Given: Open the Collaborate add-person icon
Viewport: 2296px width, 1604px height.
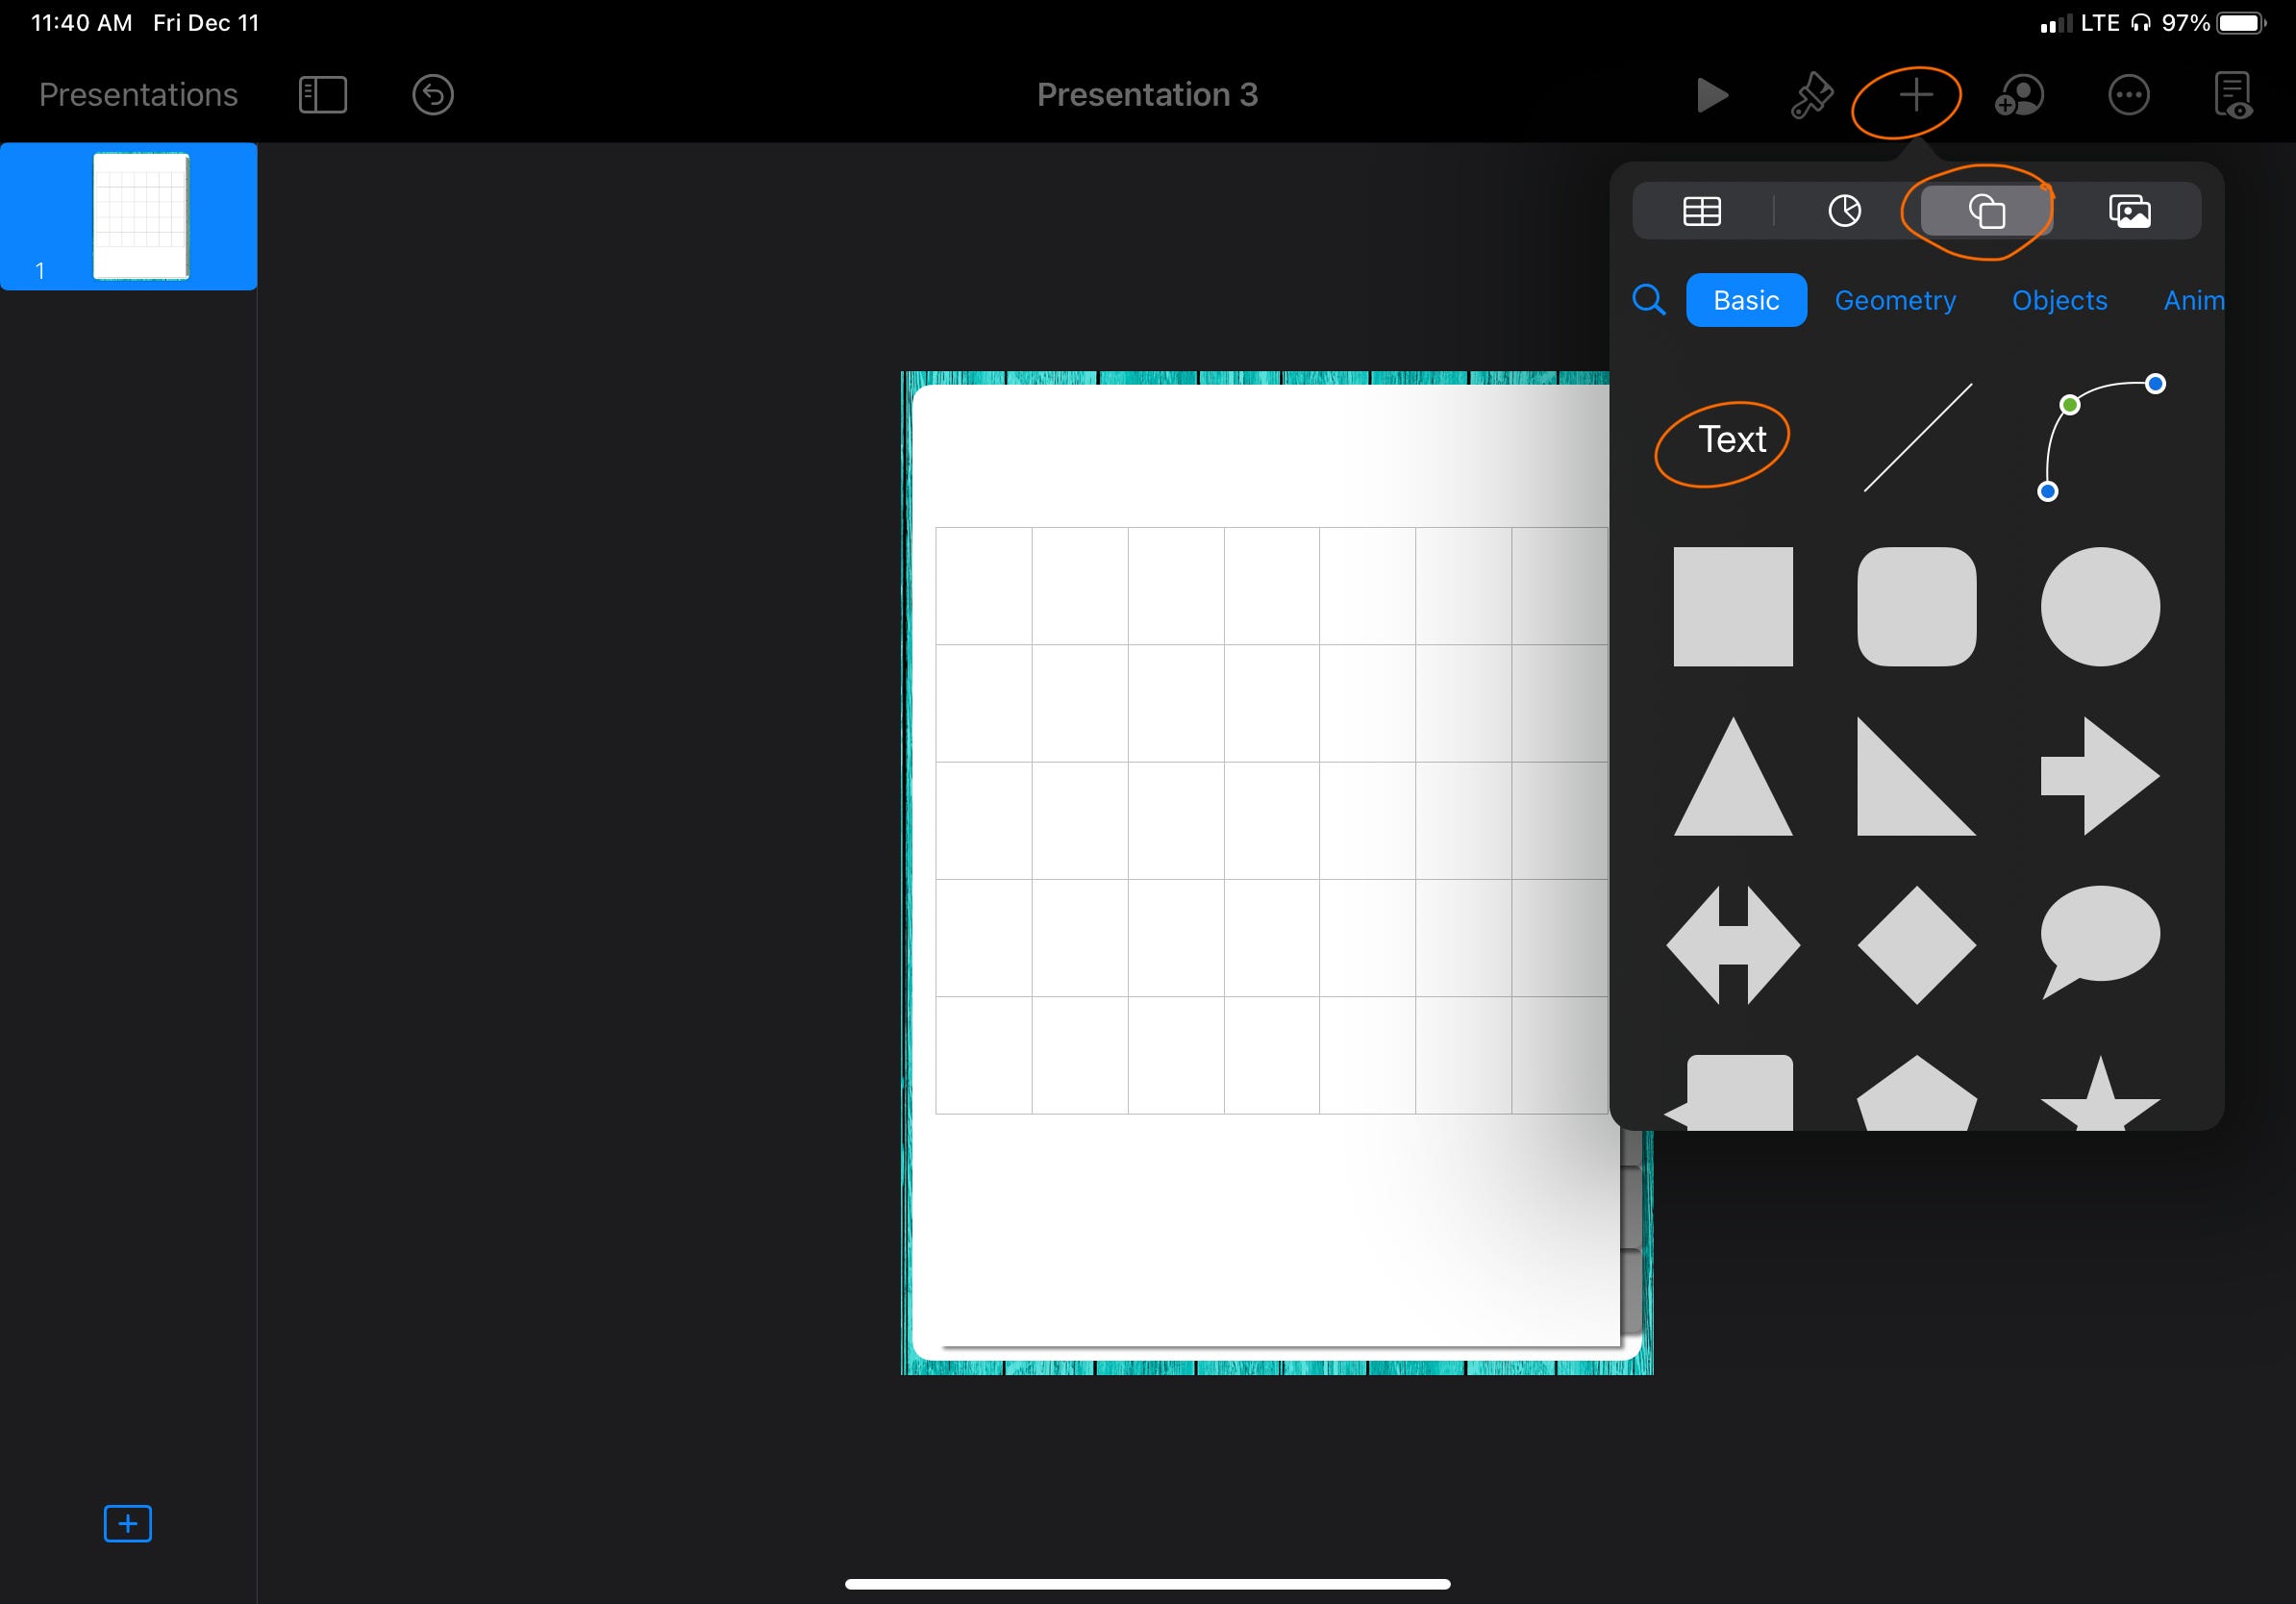Looking at the screenshot, I should pos(2019,96).
